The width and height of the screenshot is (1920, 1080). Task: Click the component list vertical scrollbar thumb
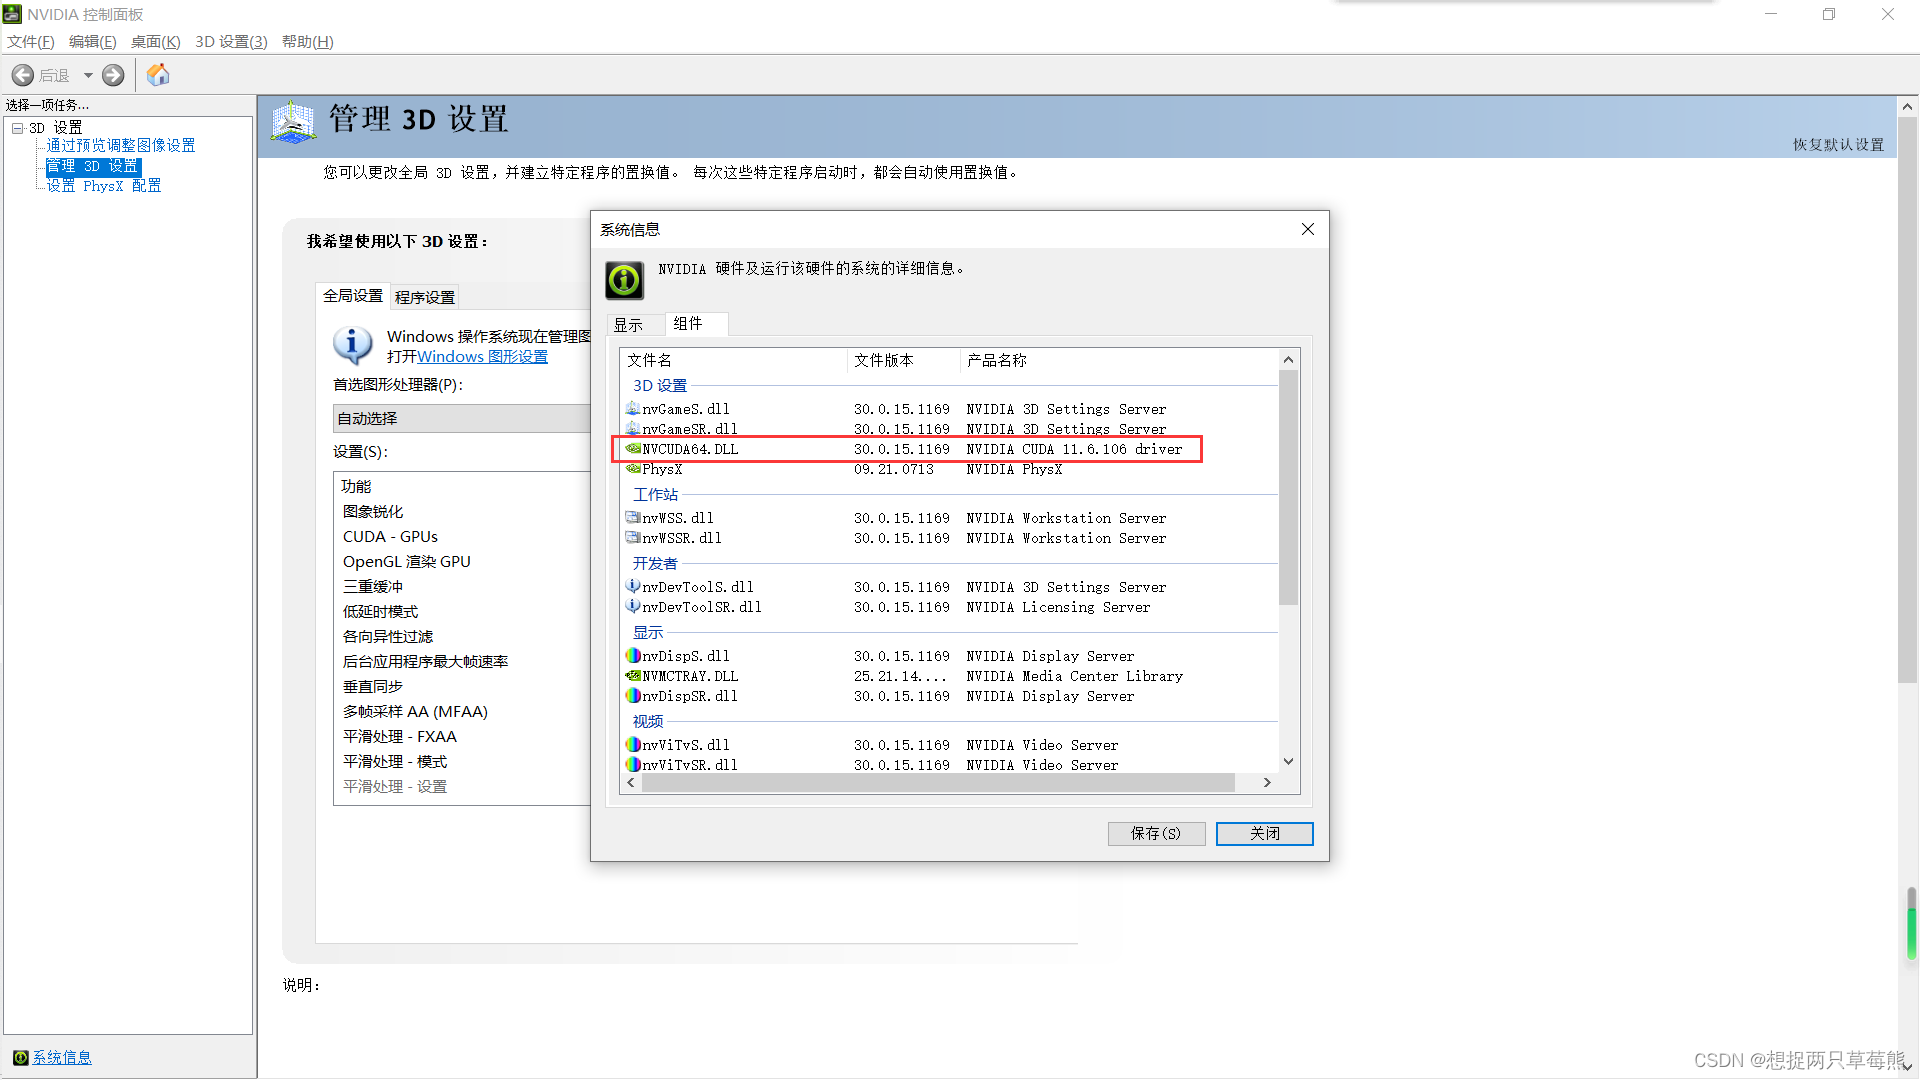(1288, 488)
